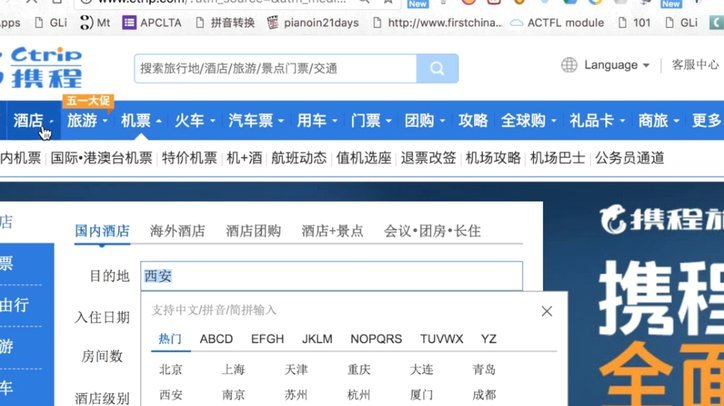
Task: Click the main search text field
Action: point(276,68)
